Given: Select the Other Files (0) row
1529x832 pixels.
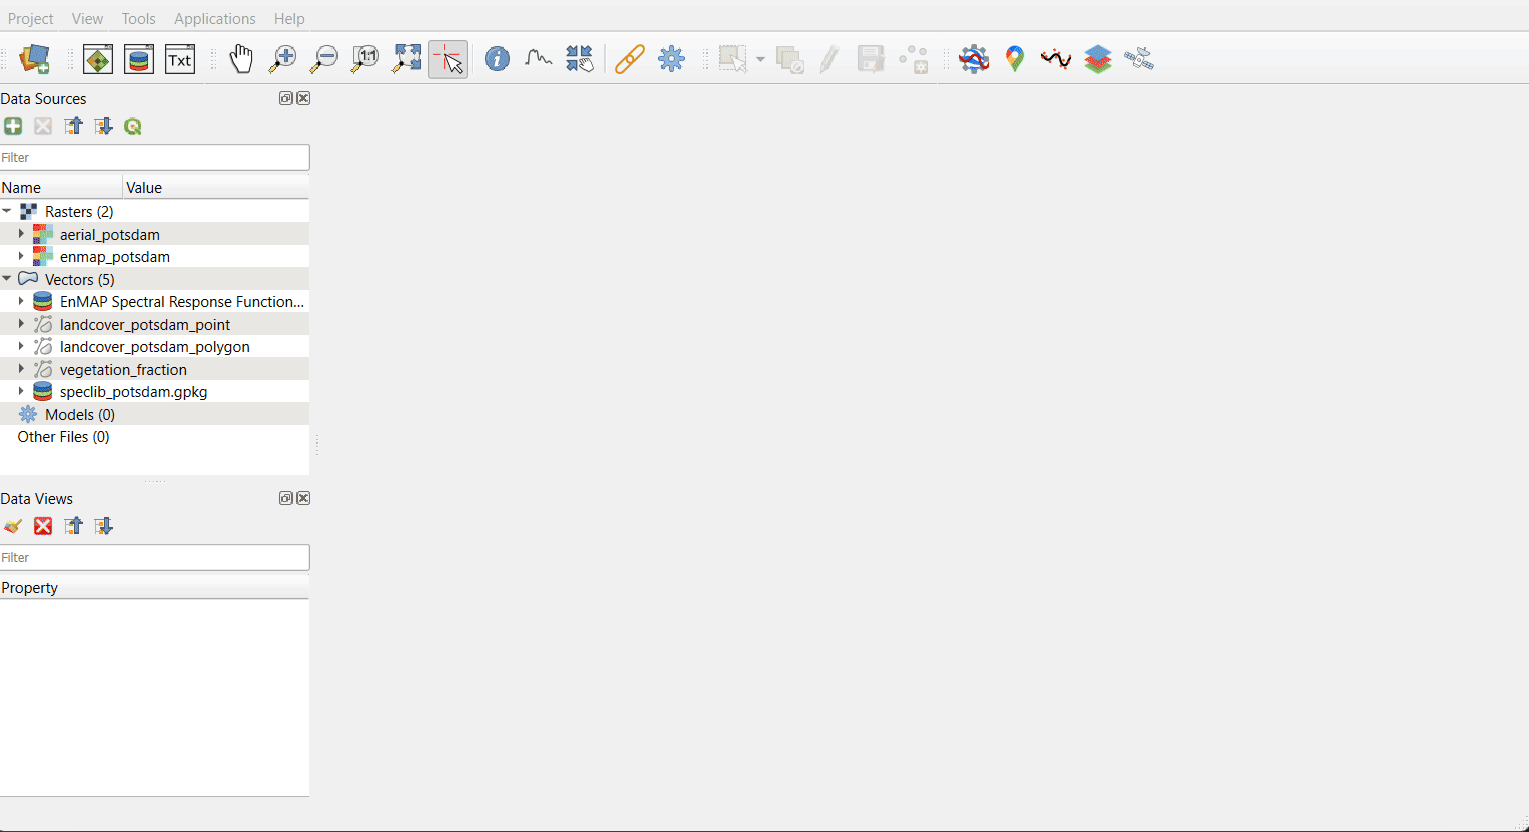Looking at the screenshot, I should click(154, 436).
